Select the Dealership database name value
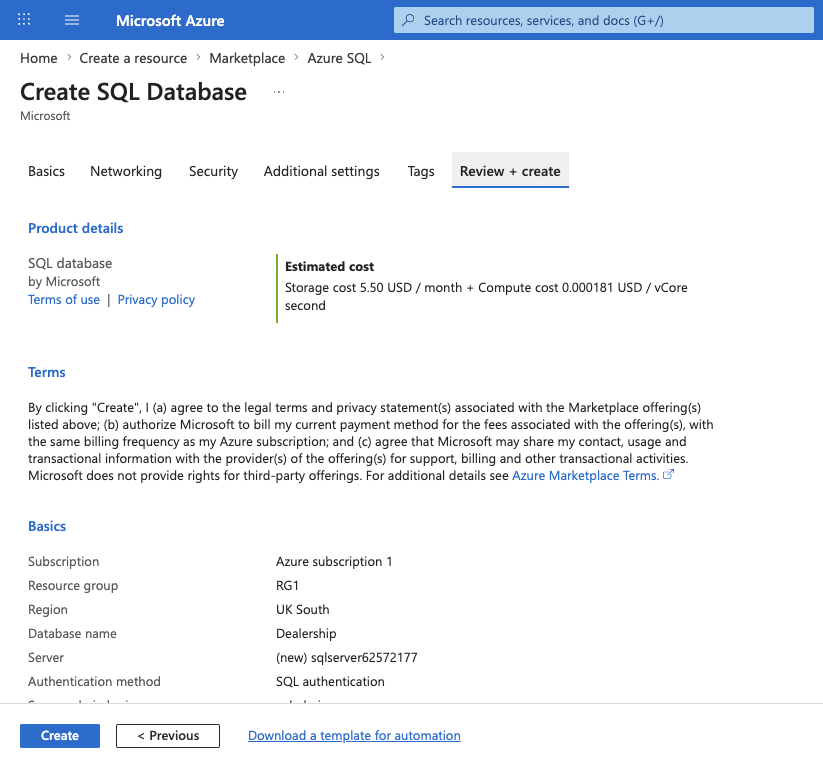The image size is (823, 768). [x=306, y=634]
